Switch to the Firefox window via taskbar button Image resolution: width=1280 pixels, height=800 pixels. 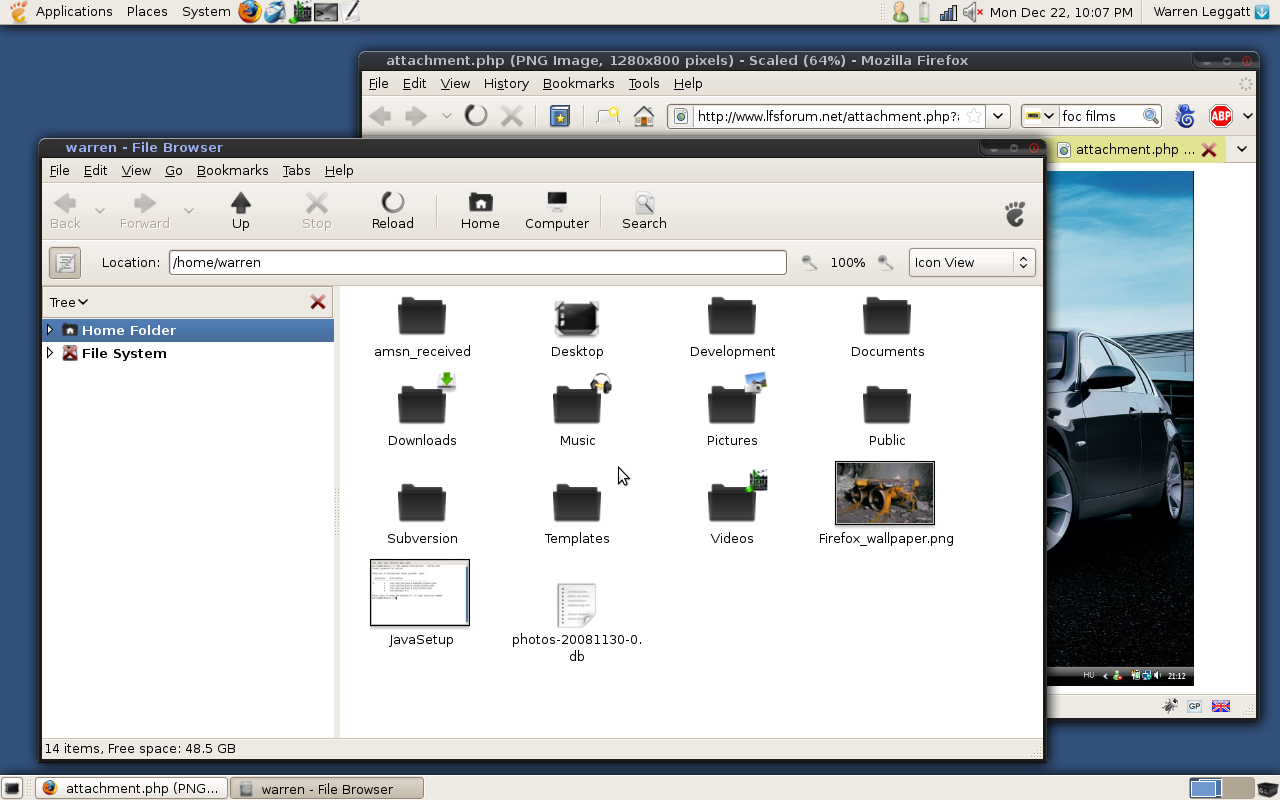point(132,788)
